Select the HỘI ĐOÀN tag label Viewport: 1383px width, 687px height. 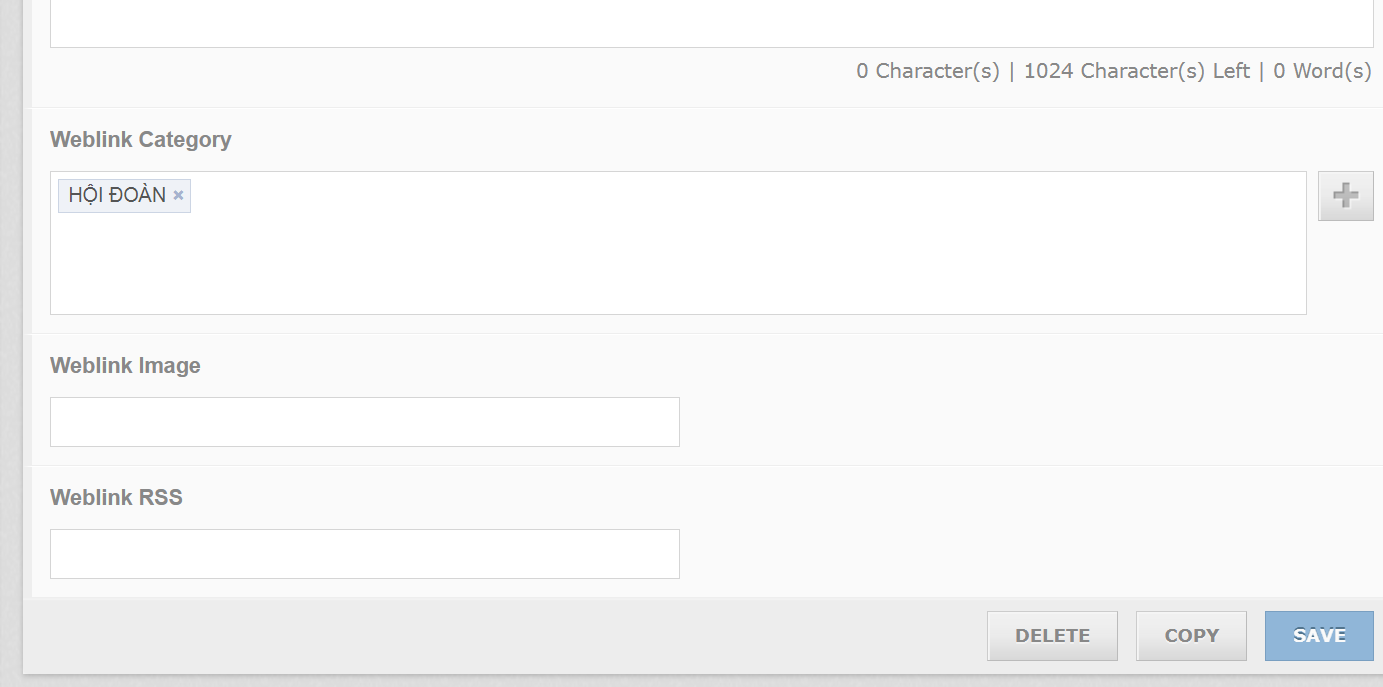coord(117,196)
